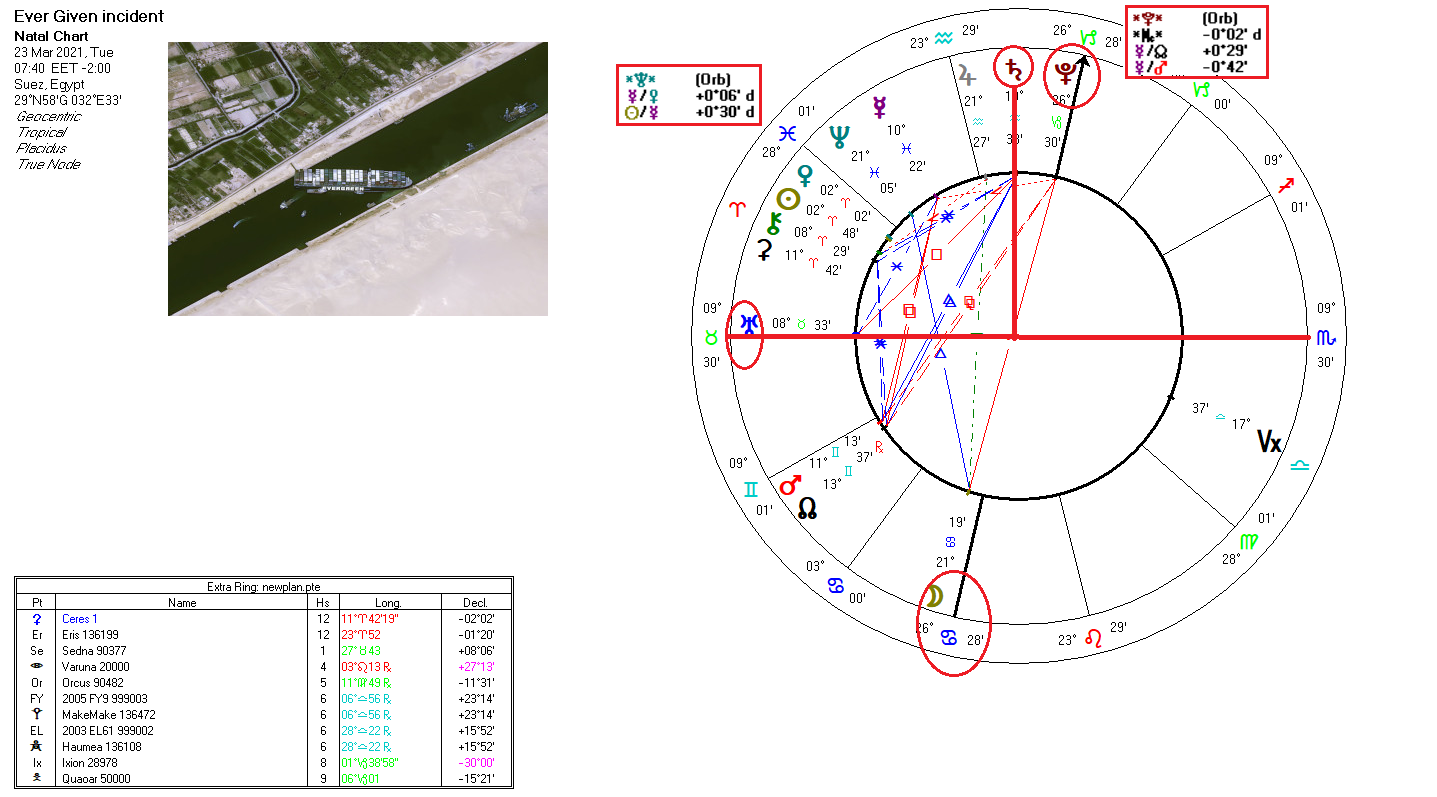Click the green Chiron key glyph
This screenshot has height=797, width=1437.
point(773,222)
